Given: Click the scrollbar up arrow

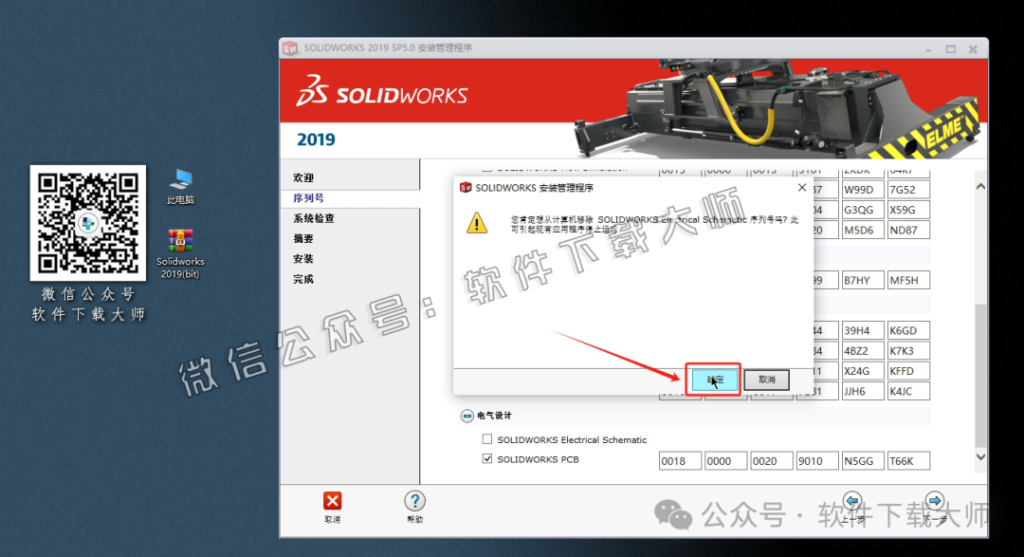Looking at the screenshot, I should [x=980, y=187].
